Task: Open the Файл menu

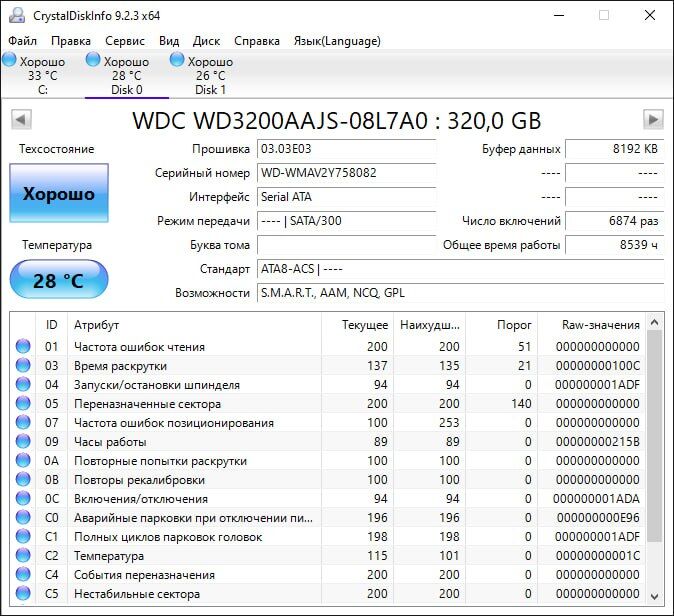Action: point(22,41)
